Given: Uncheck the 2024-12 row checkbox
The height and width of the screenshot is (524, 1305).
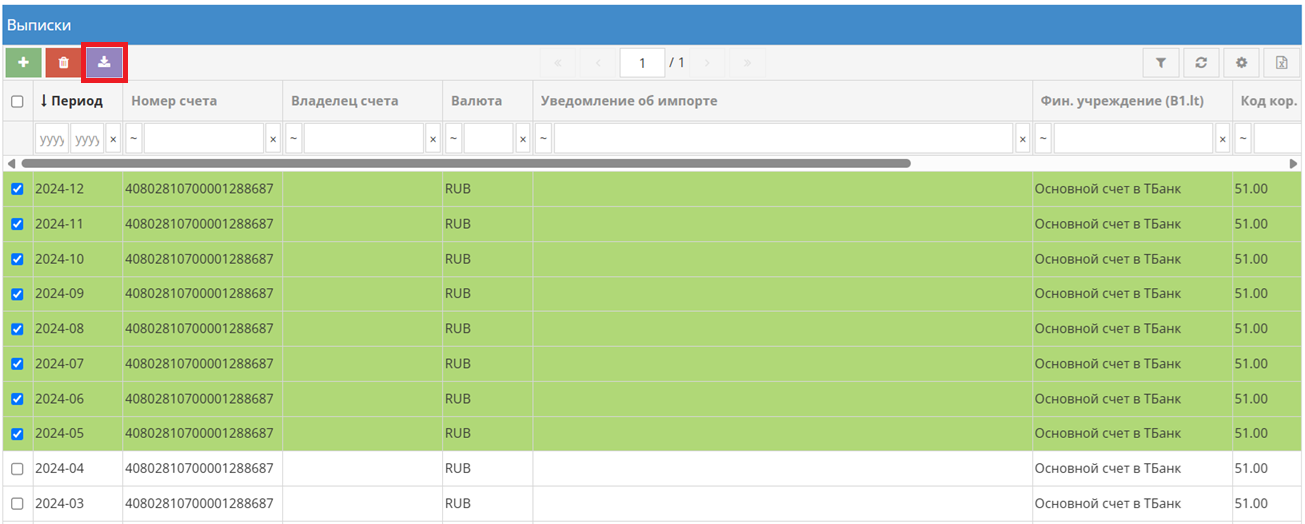Looking at the screenshot, I should click(17, 189).
